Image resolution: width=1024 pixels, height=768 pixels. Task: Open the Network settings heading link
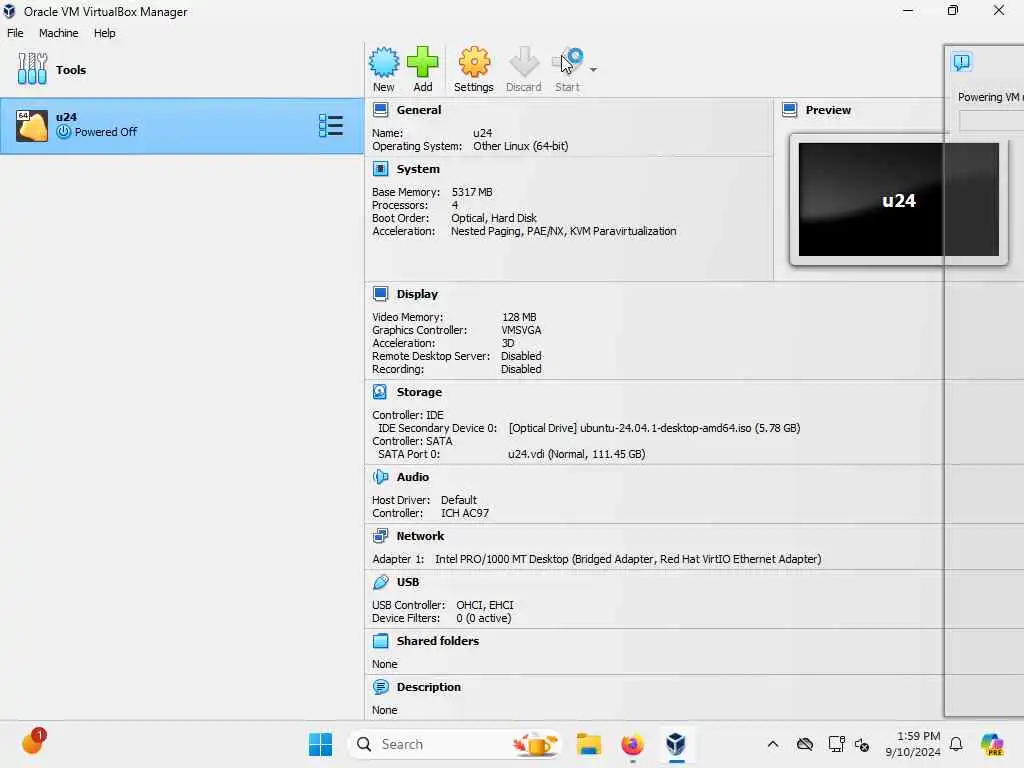[420, 536]
